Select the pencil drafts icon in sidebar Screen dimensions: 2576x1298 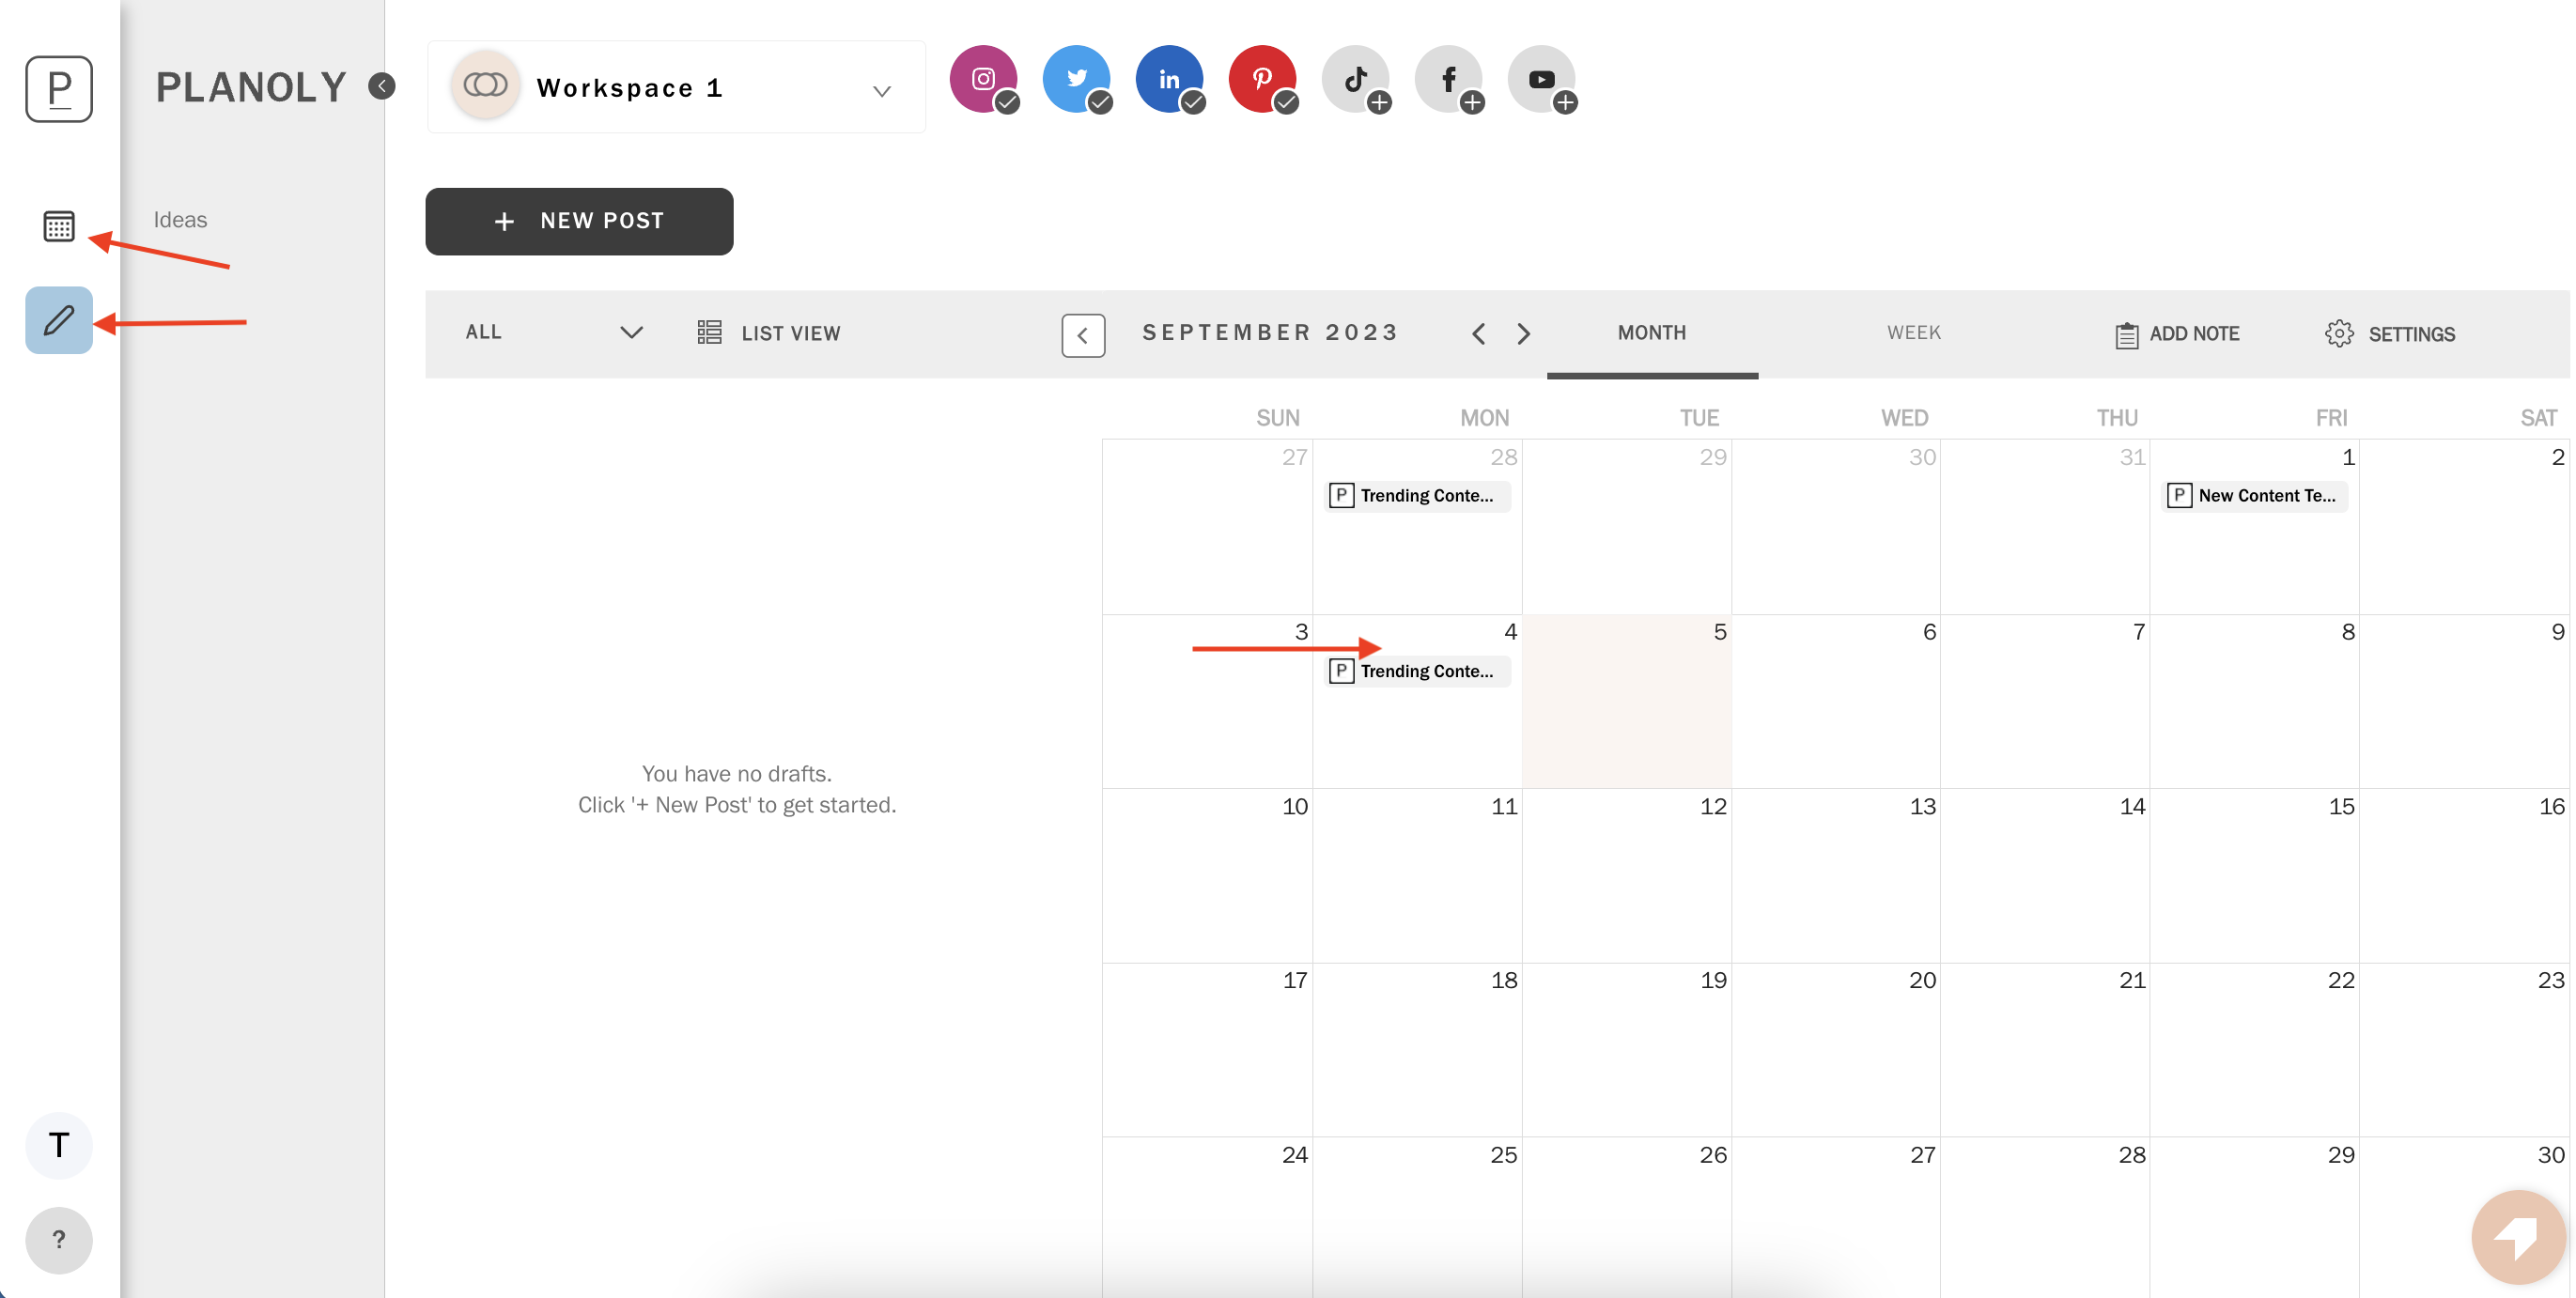pyautogui.click(x=59, y=320)
